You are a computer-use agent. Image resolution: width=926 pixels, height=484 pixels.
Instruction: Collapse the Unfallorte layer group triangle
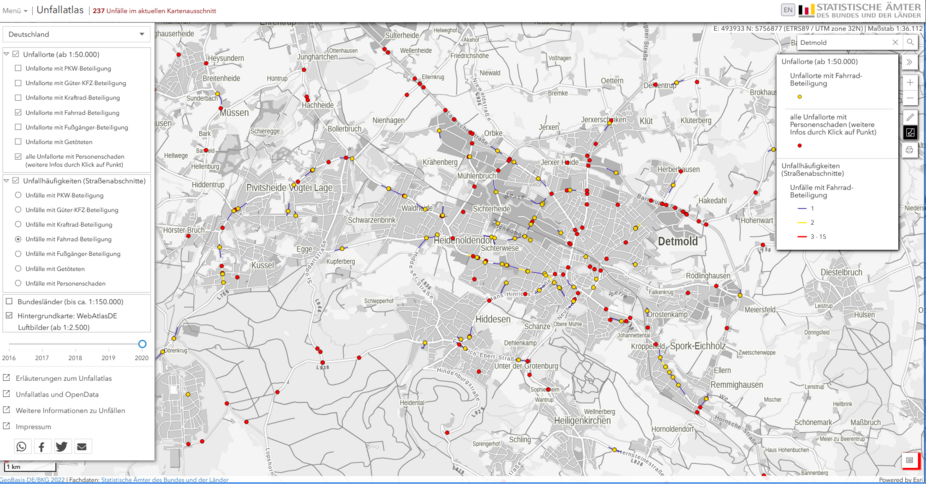point(6,54)
